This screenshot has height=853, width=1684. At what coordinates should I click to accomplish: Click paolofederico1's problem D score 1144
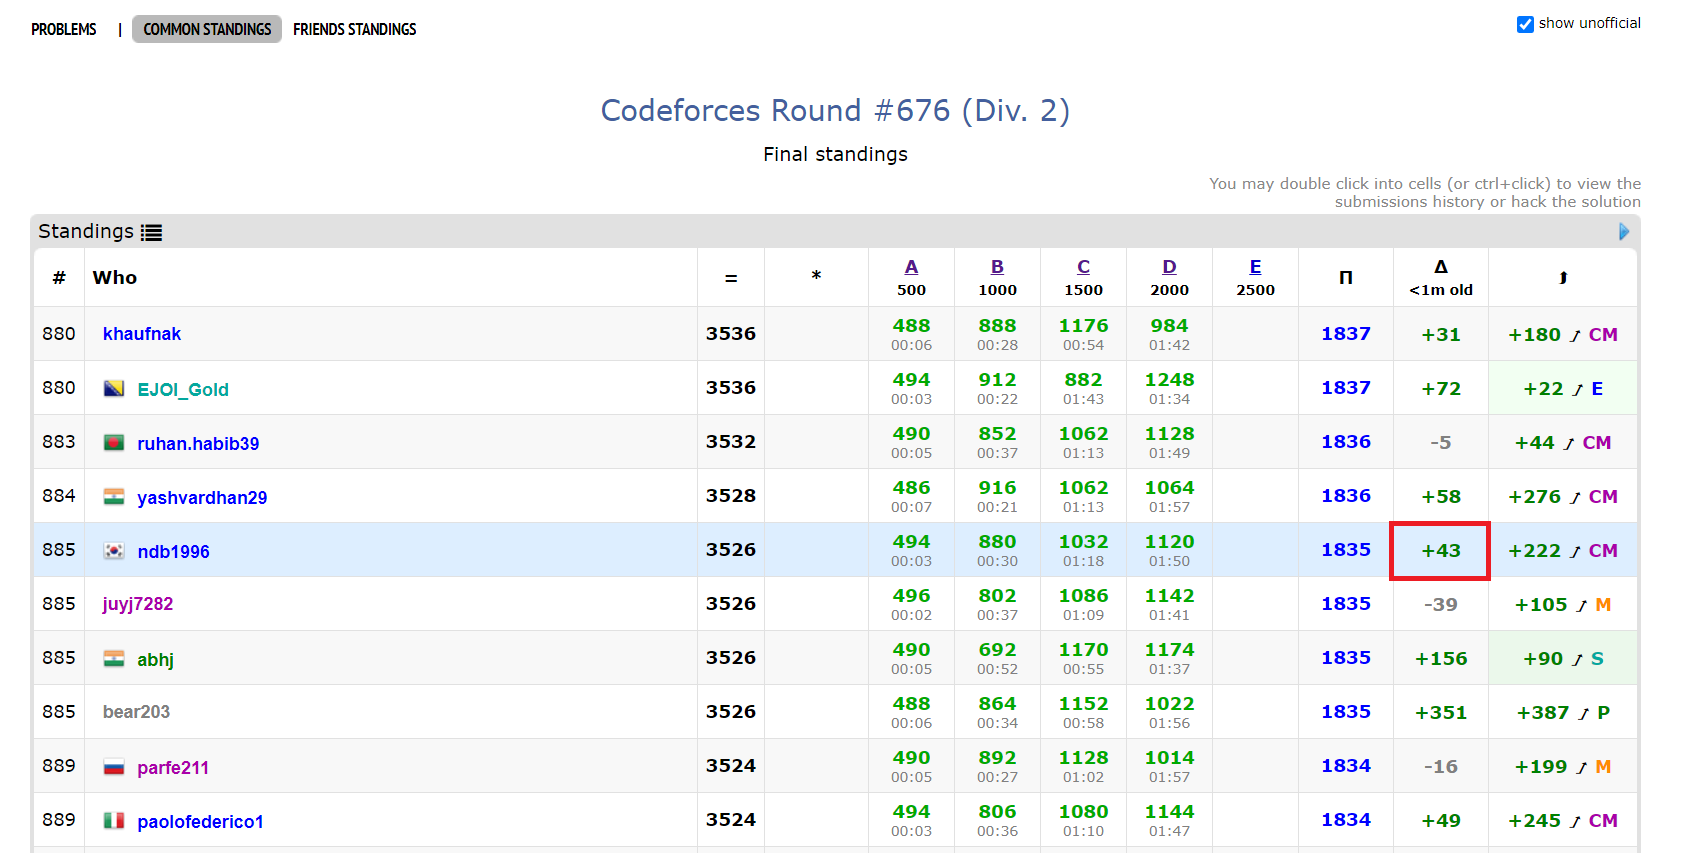click(1169, 812)
